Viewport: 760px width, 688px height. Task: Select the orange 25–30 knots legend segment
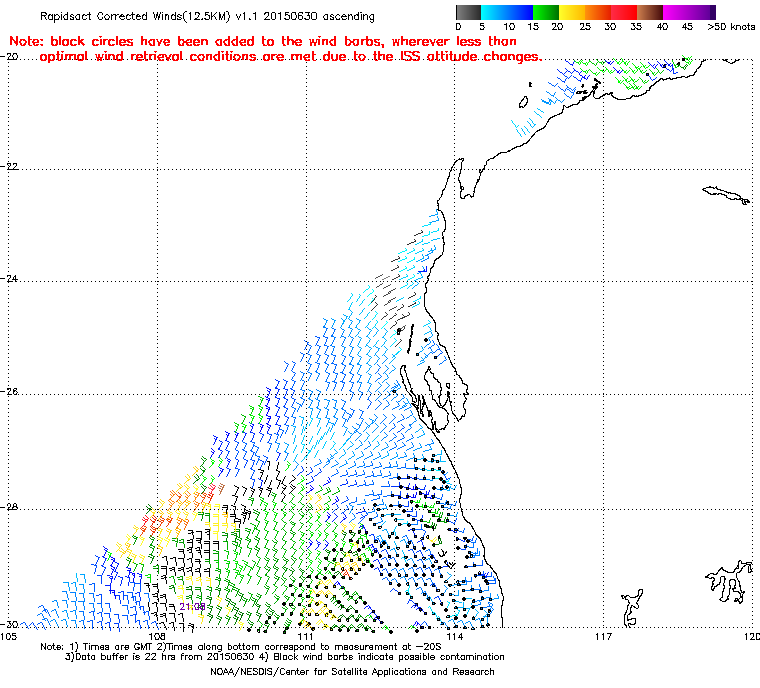click(598, 12)
